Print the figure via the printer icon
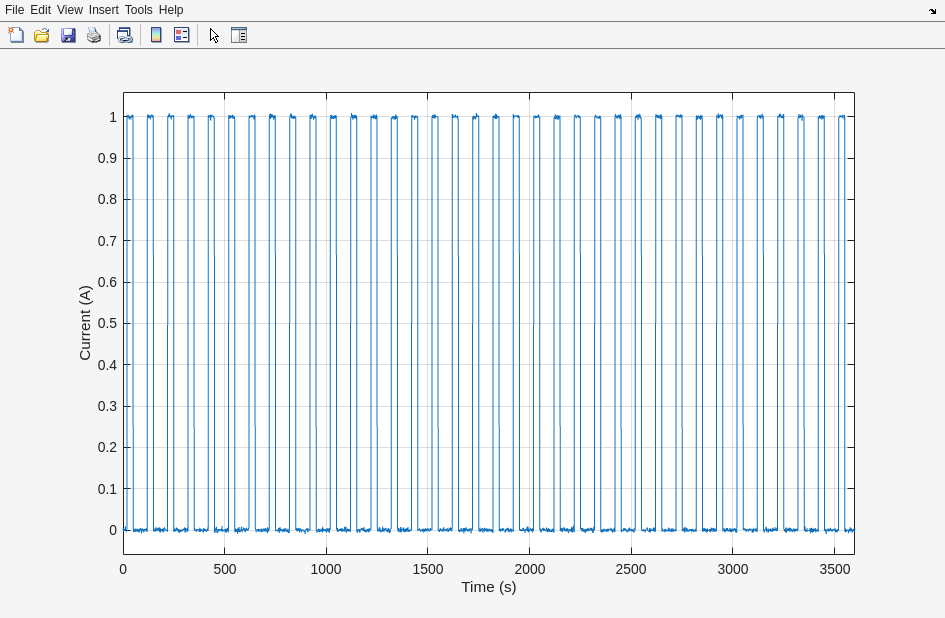Screen dimensions: 945x618 tap(94, 35)
